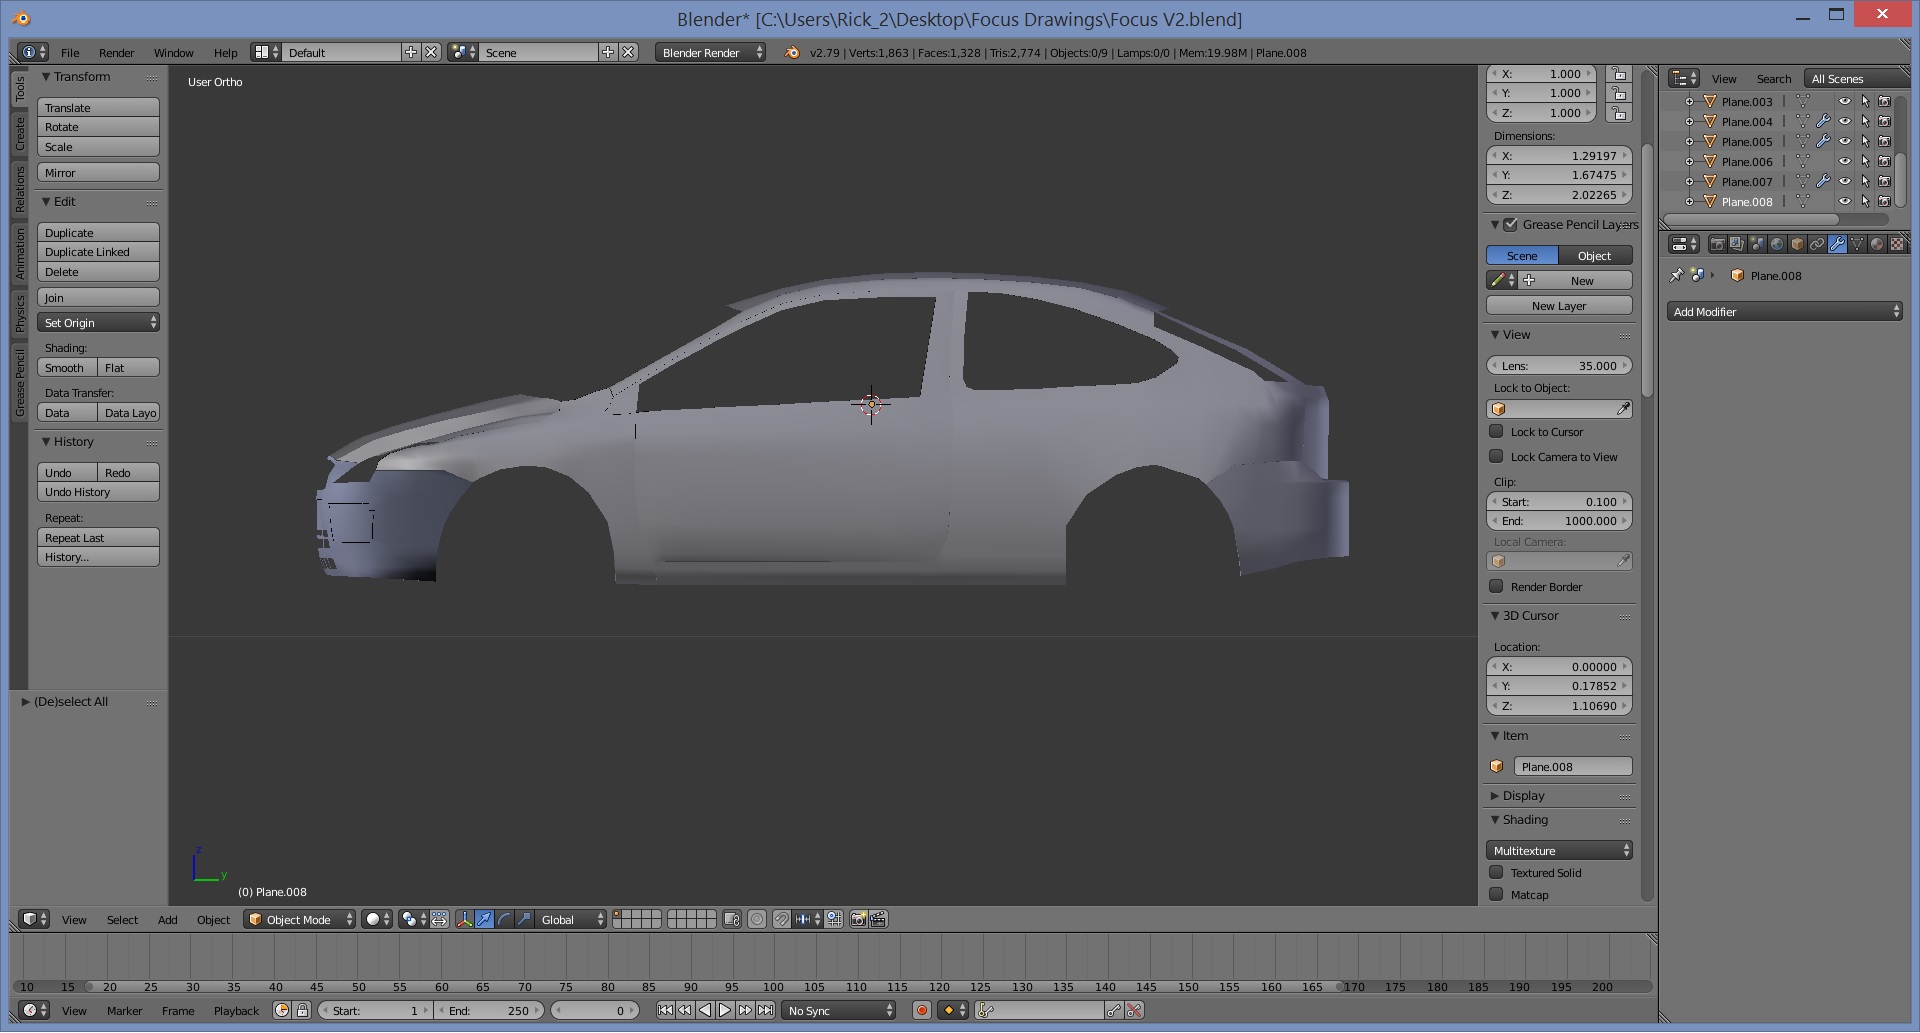Click the rotate manipulator arc icon
1920x1033 pixels.
click(x=504, y=920)
